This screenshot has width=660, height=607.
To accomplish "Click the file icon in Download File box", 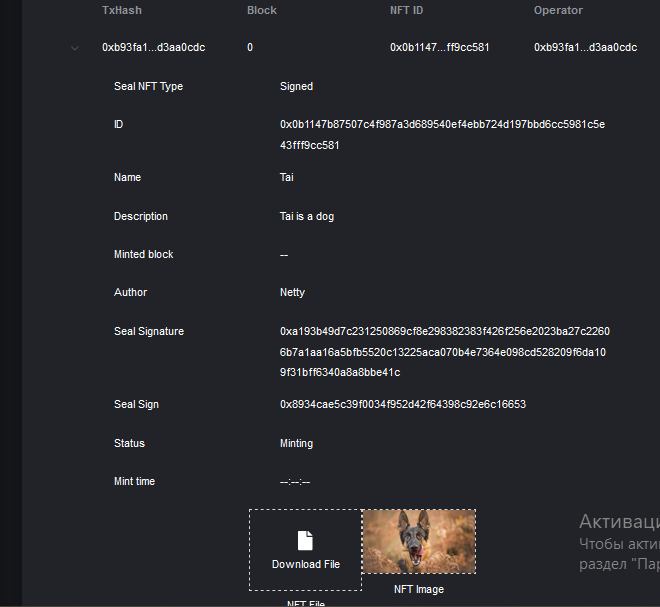I will tap(305, 540).
